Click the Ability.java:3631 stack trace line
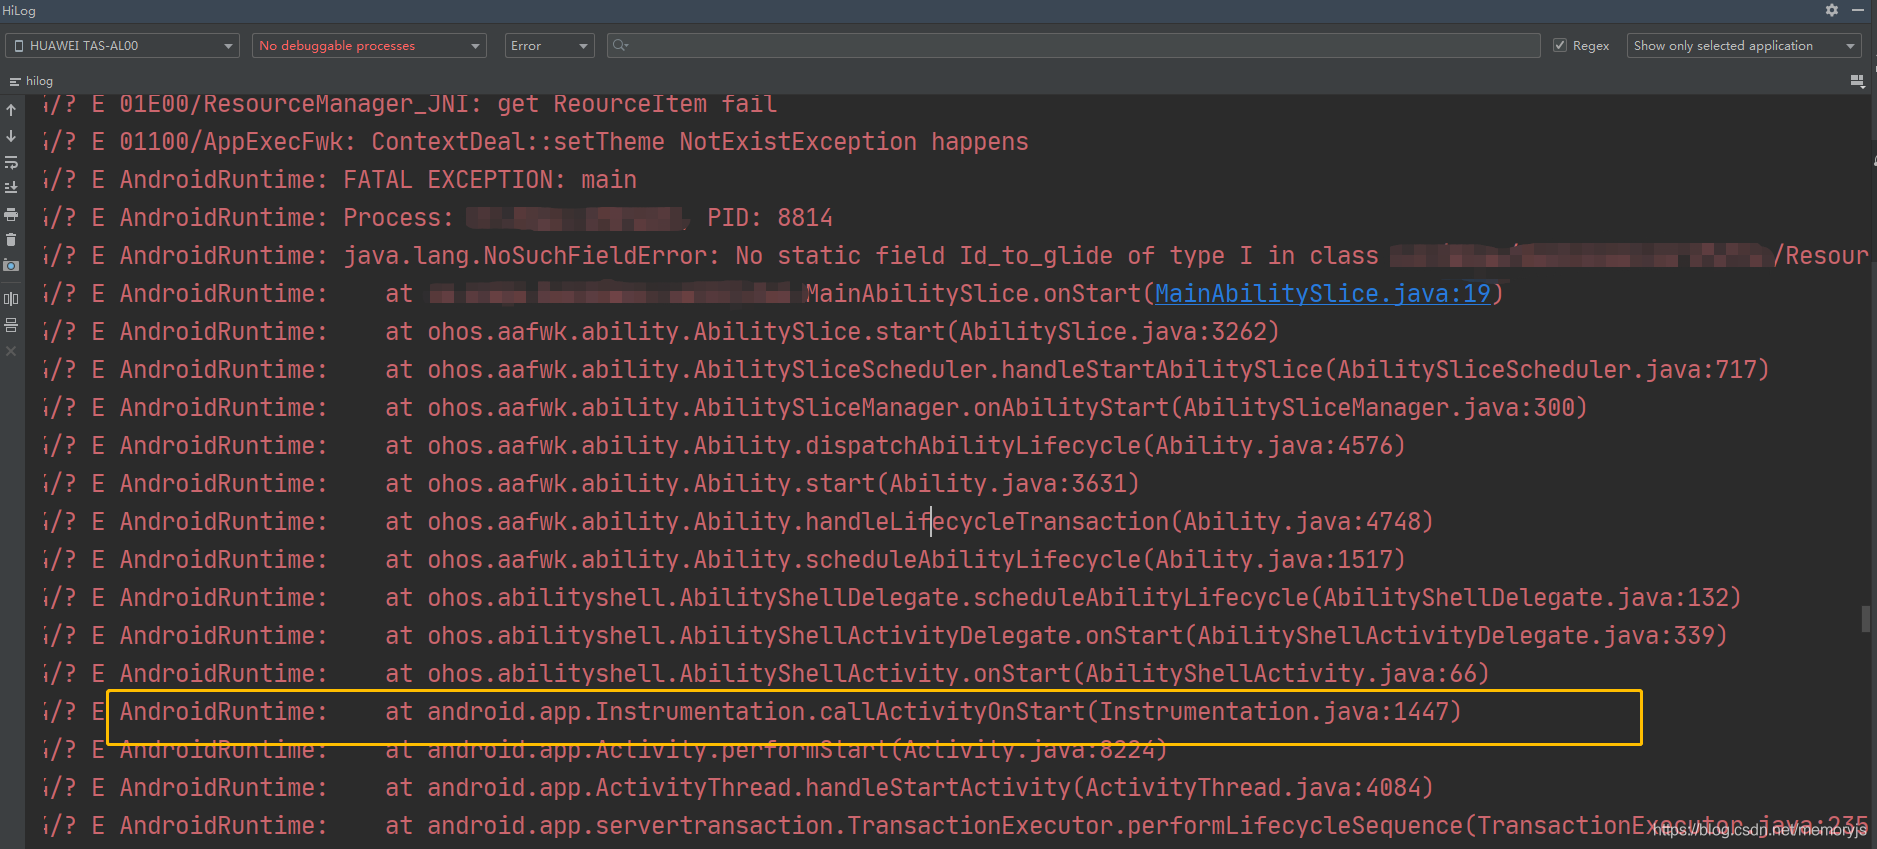 click(x=592, y=484)
